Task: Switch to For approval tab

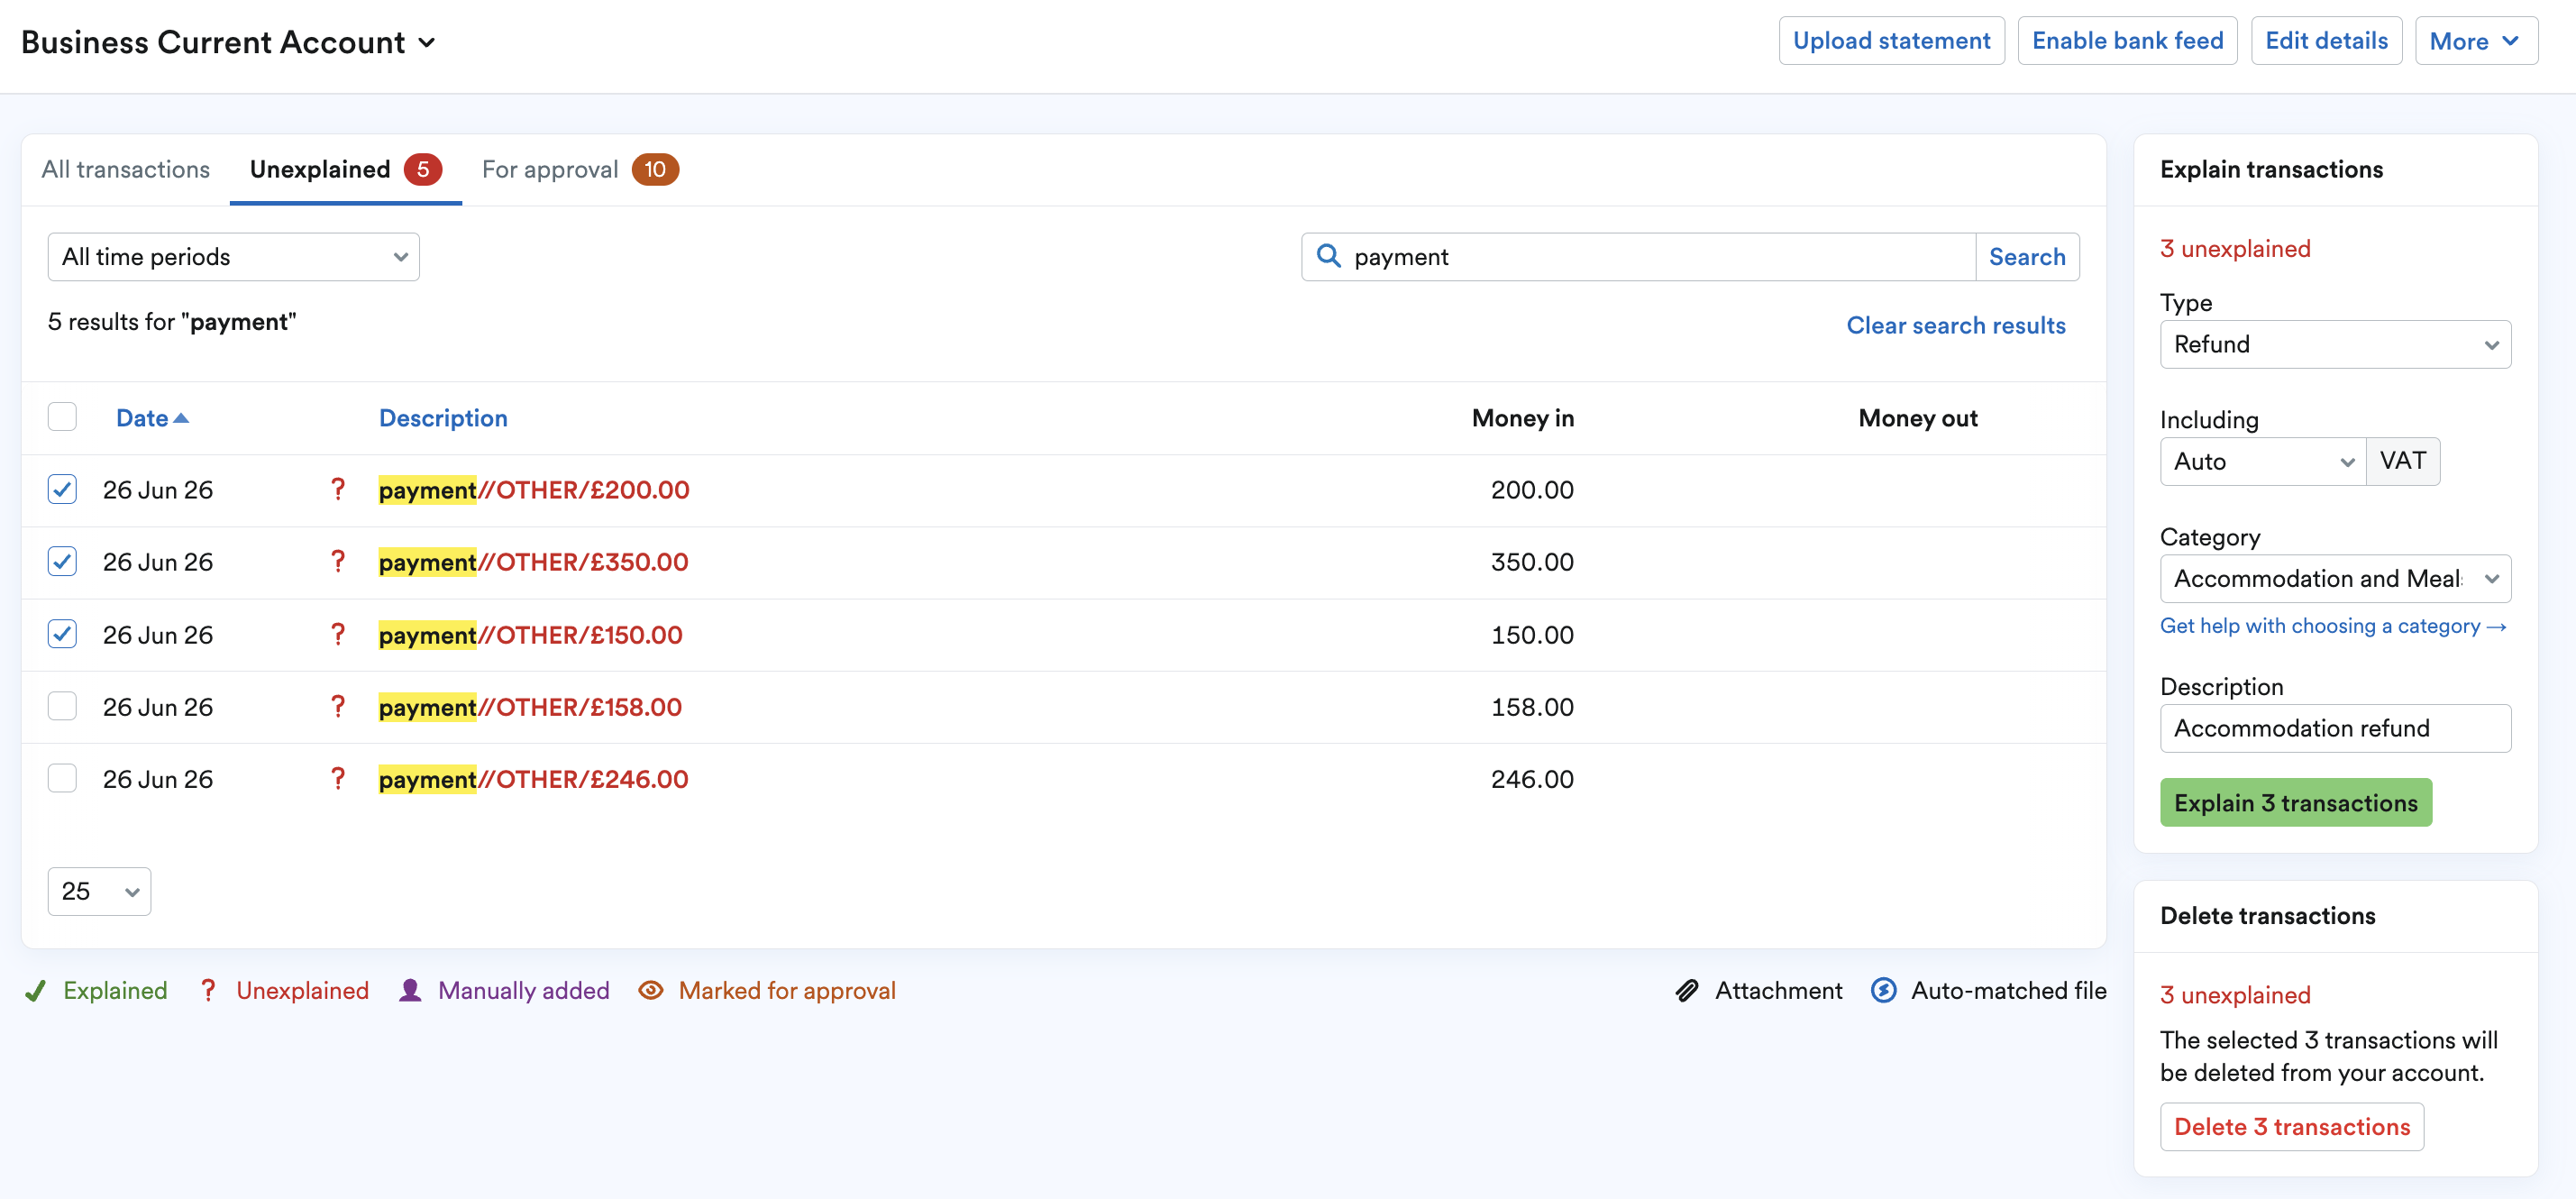Action: pyautogui.click(x=580, y=169)
